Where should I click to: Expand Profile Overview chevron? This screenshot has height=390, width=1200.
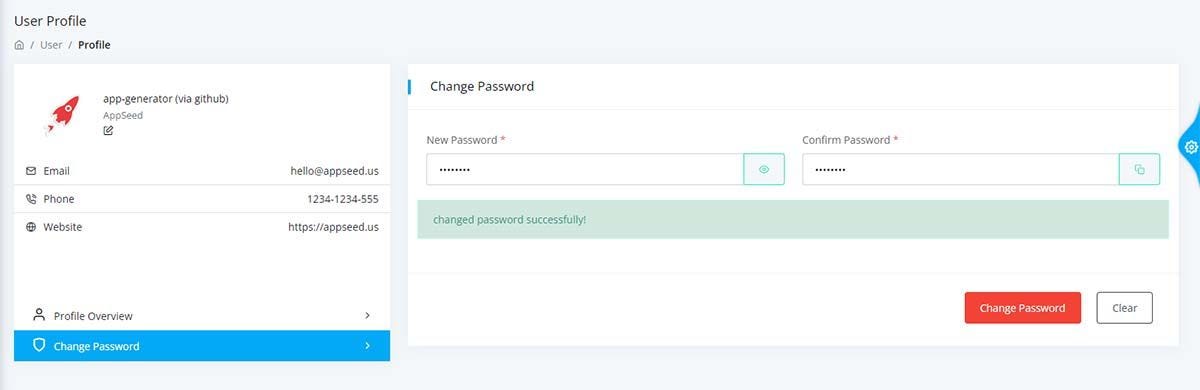pyautogui.click(x=367, y=315)
